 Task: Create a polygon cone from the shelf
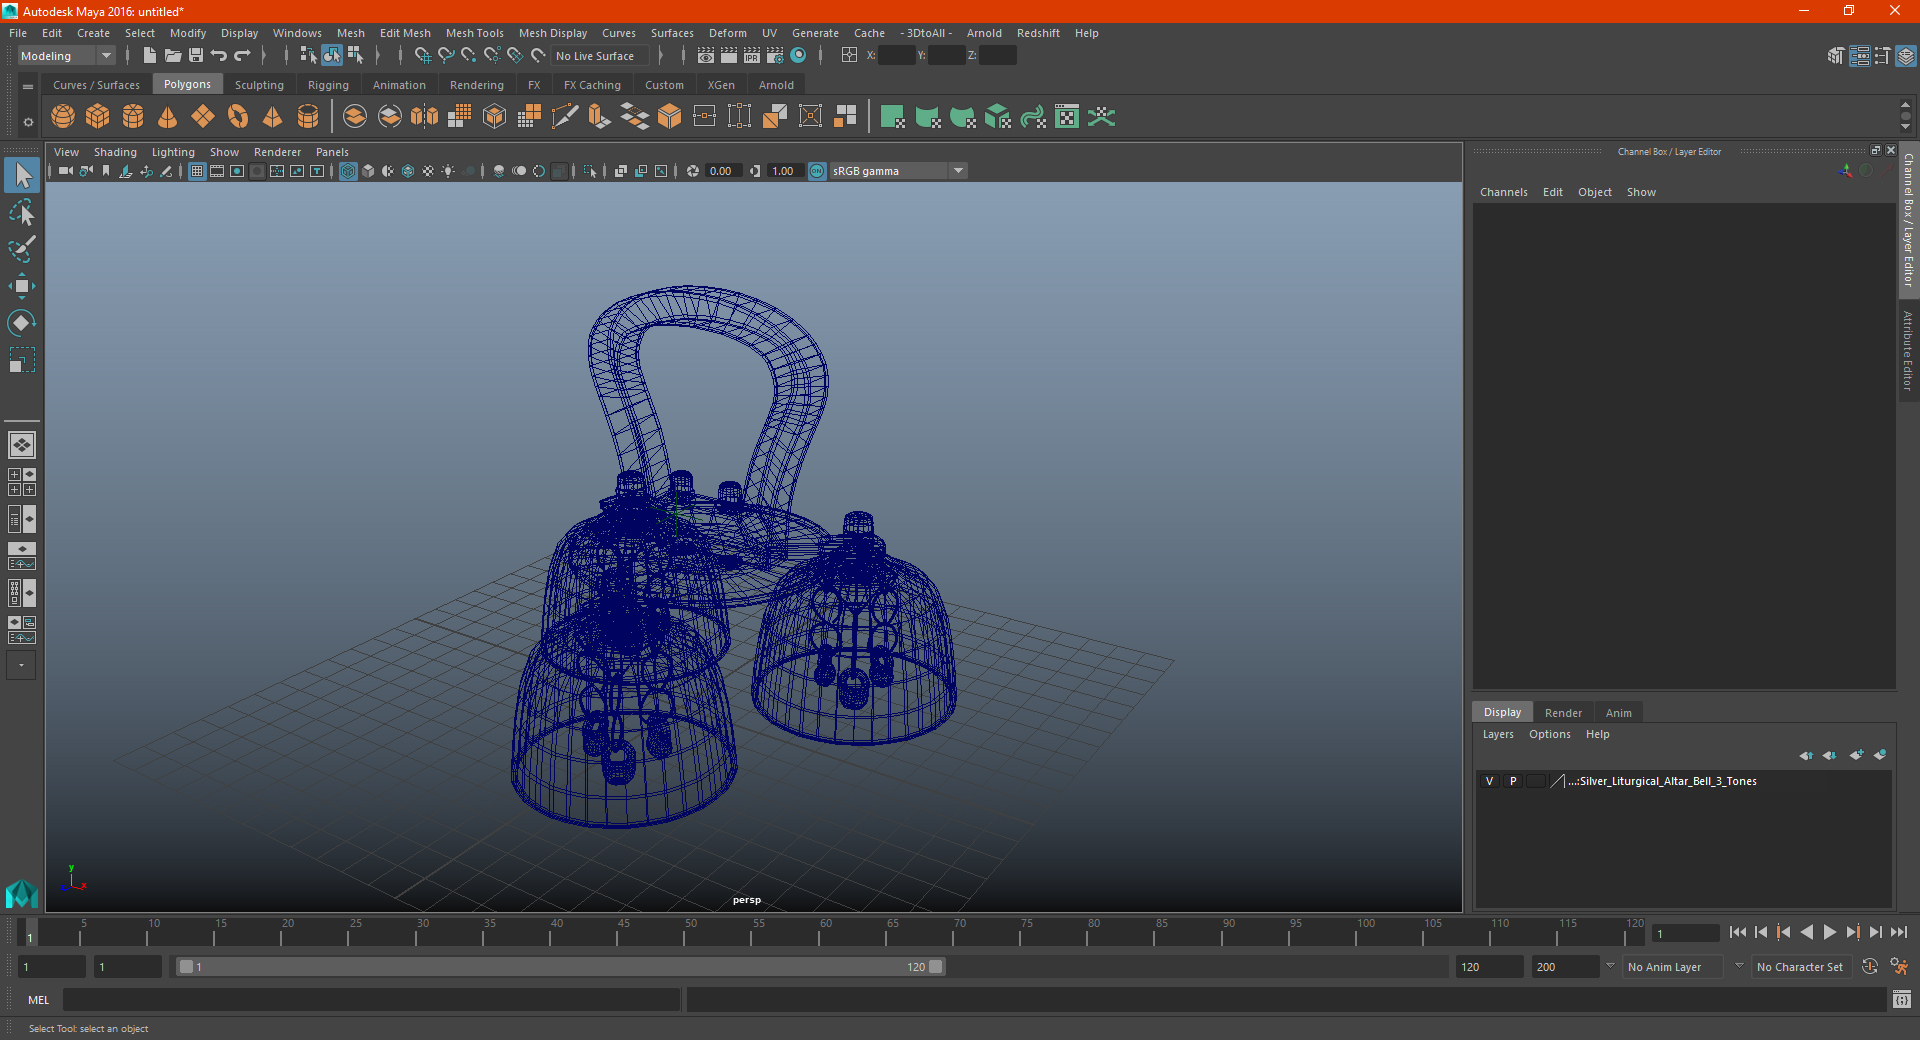pyautogui.click(x=168, y=117)
